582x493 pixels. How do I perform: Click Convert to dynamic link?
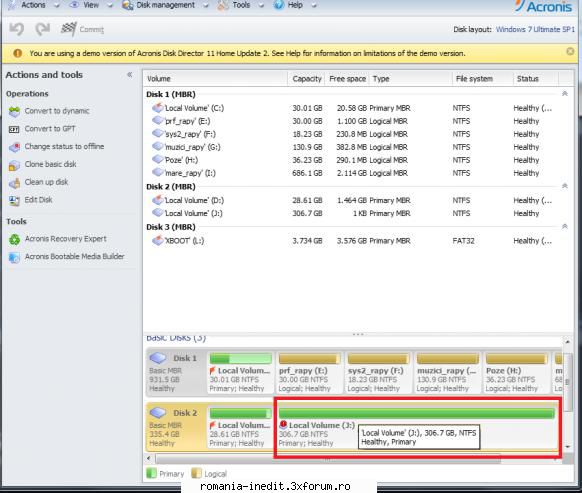click(x=57, y=111)
